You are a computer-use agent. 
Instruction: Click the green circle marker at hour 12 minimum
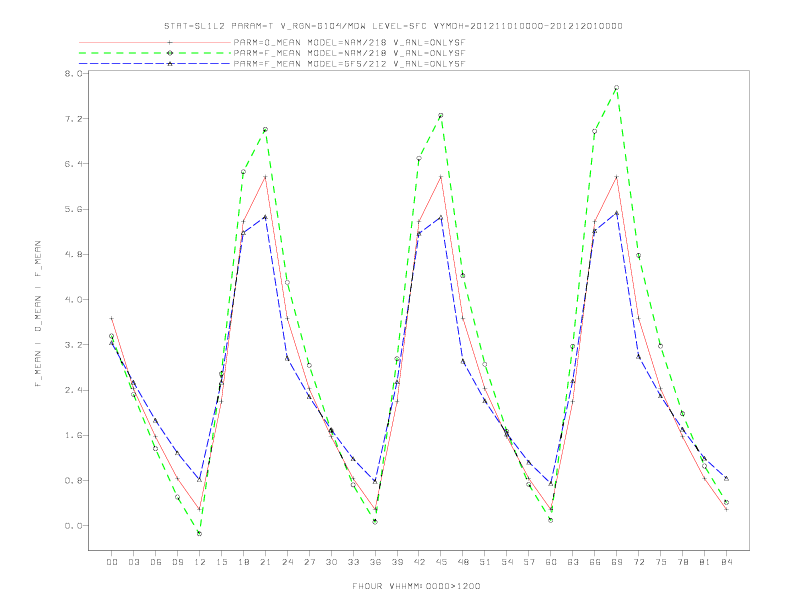(x=200, y=534)
